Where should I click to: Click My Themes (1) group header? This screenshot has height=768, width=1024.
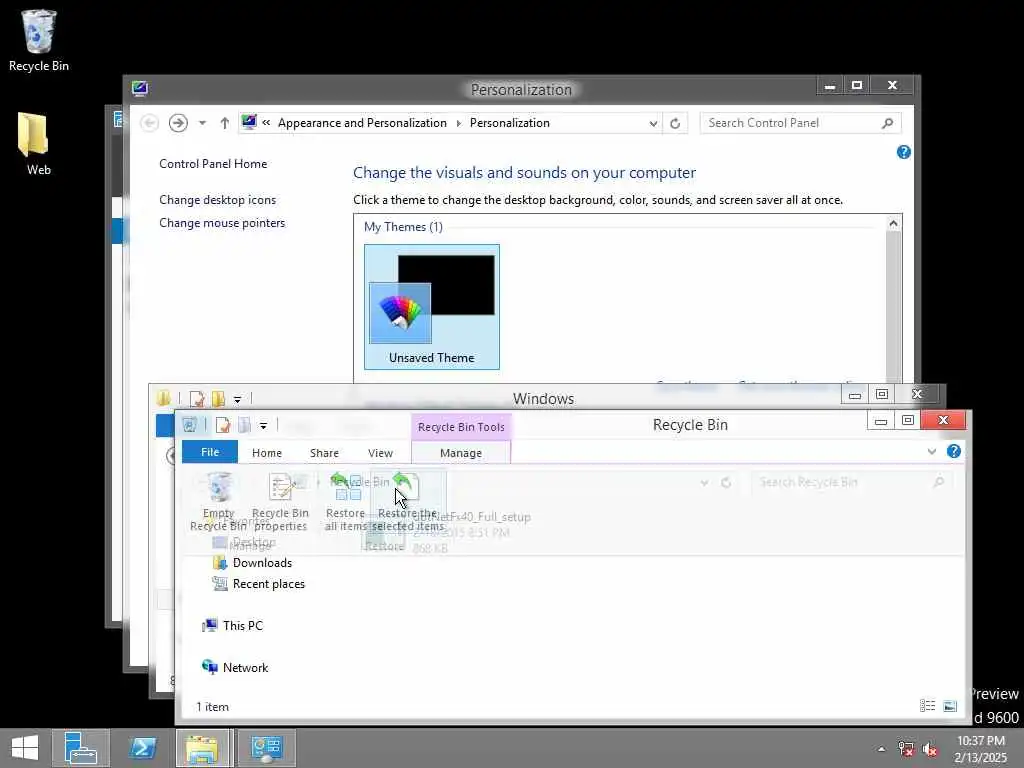403,227
